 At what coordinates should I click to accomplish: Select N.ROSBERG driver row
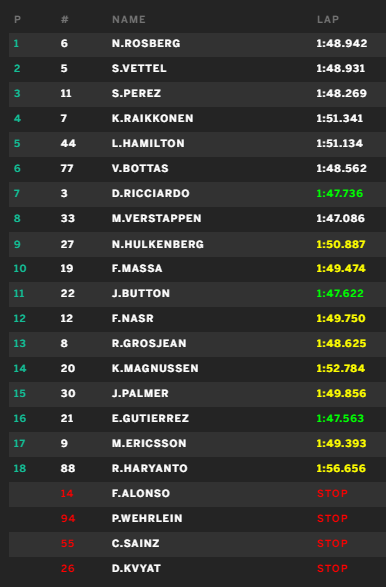pyautogui.click(x=197, y=44)
